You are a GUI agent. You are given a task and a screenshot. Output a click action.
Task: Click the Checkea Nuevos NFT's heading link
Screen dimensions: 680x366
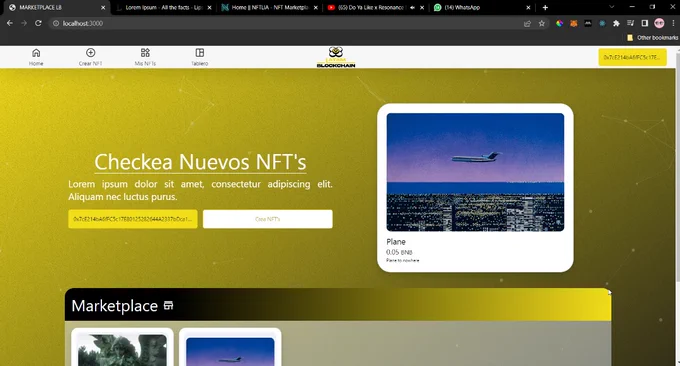pyautogui.click(x=200, y=162)
